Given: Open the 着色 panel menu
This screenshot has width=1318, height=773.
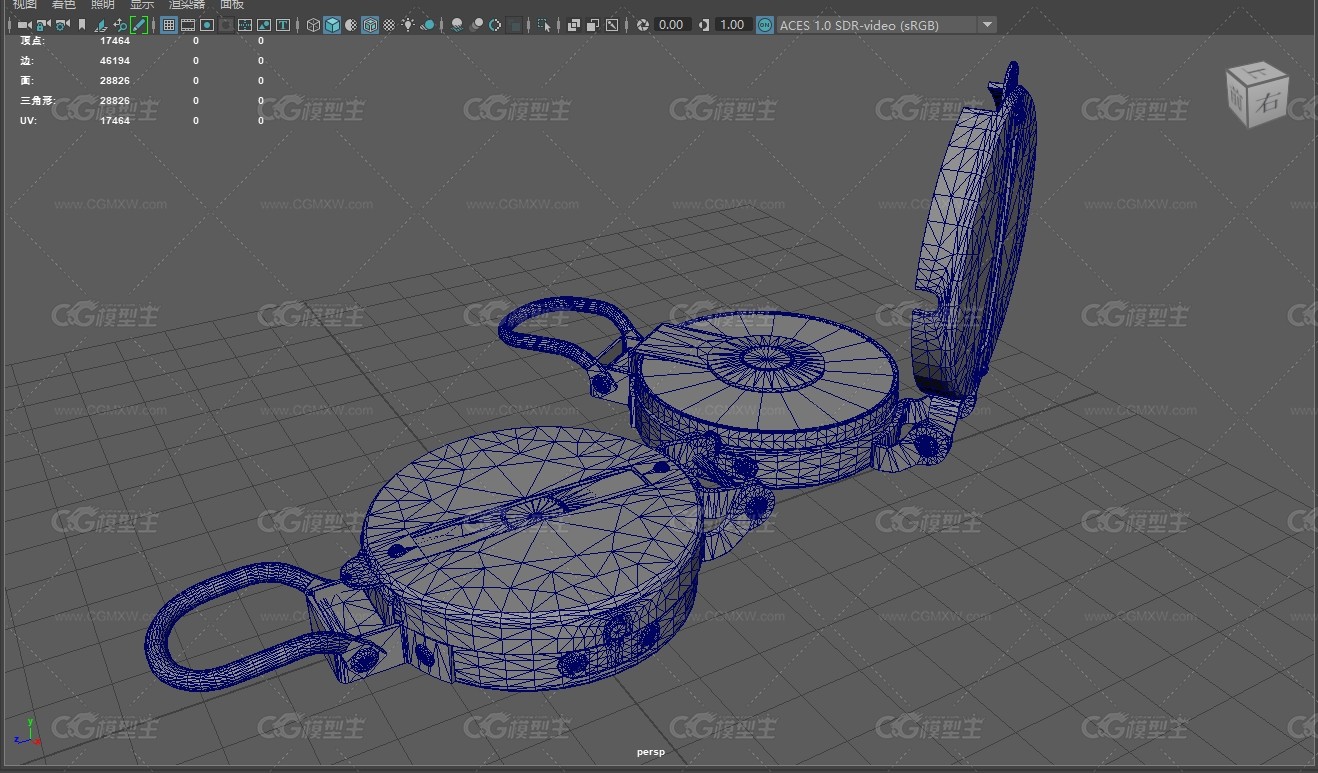Looking at the screenshot, I should click(64, 4).
